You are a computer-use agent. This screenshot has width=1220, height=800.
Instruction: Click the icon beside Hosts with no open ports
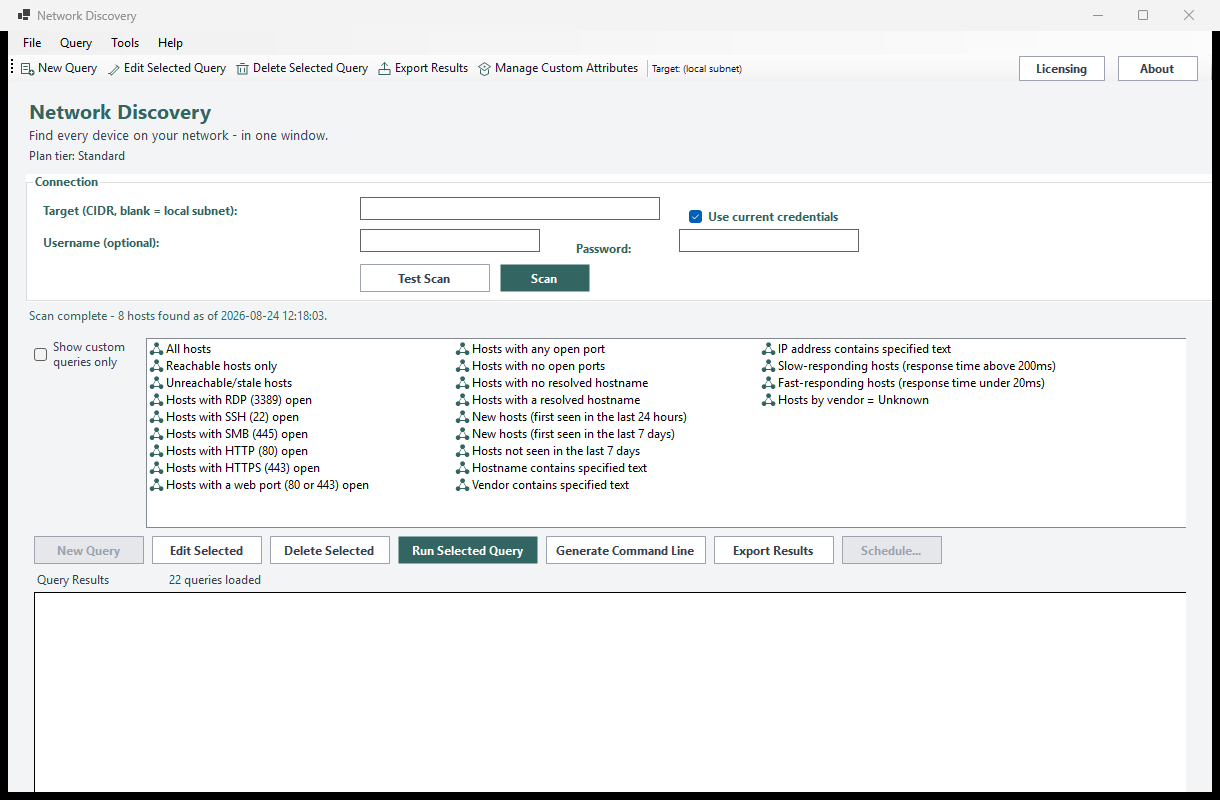tap(463, 366)
